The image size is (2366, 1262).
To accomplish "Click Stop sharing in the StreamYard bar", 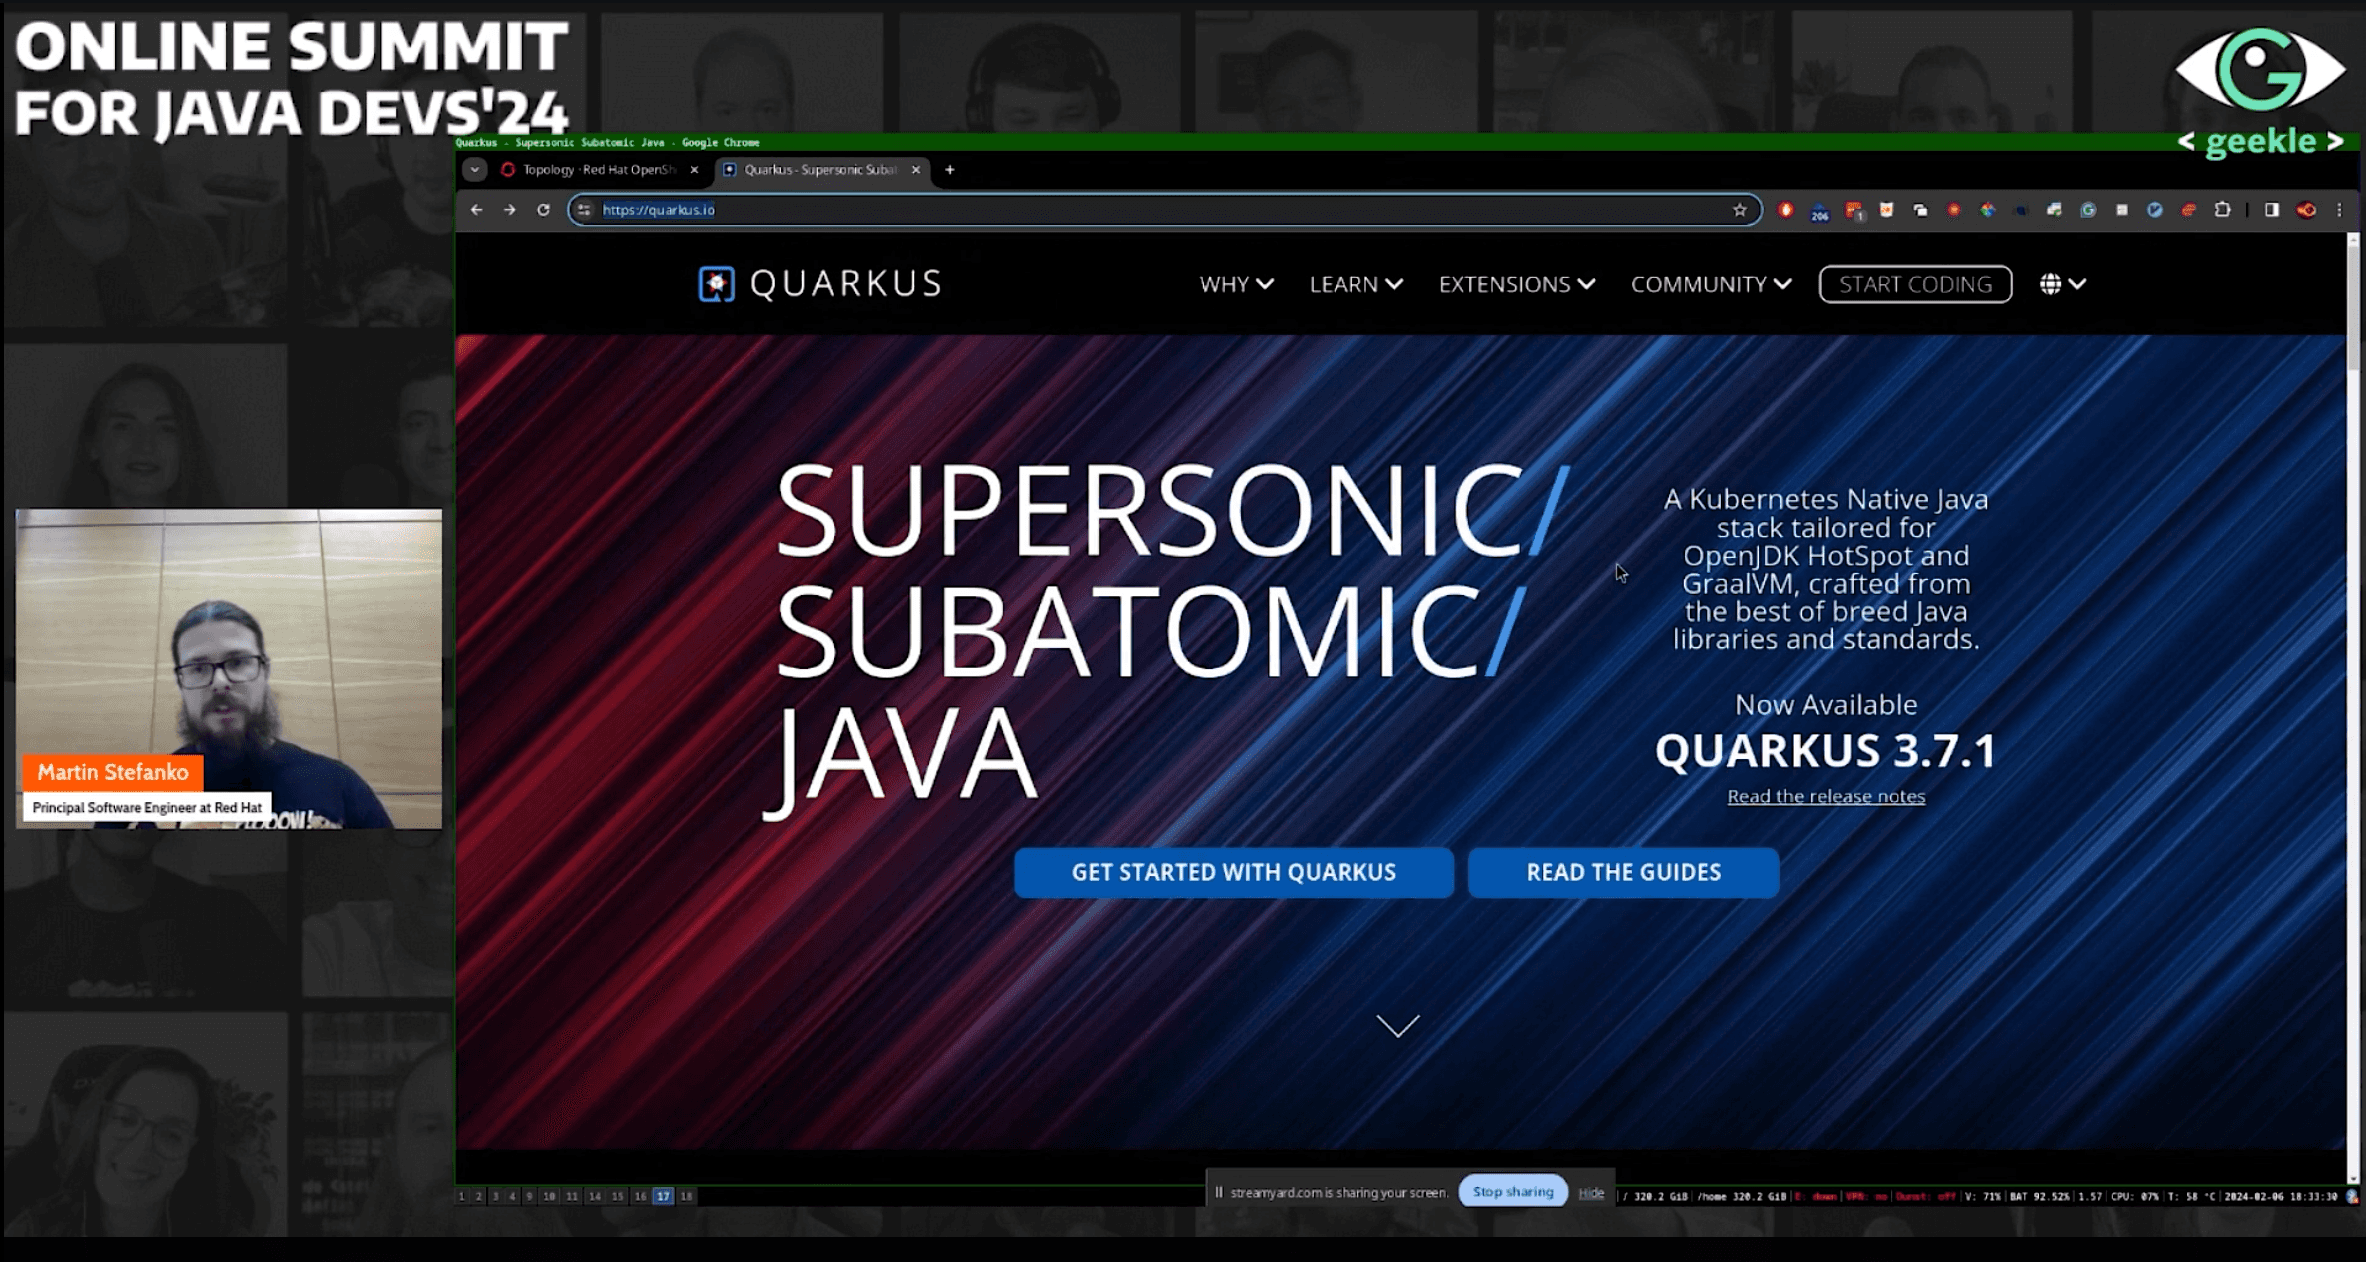I will tap(1513, 1191).
